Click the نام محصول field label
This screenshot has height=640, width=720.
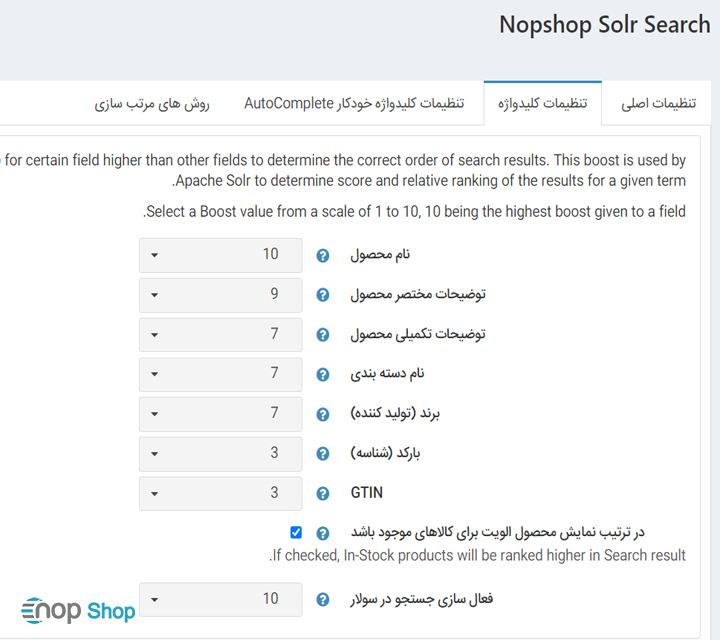380,254
